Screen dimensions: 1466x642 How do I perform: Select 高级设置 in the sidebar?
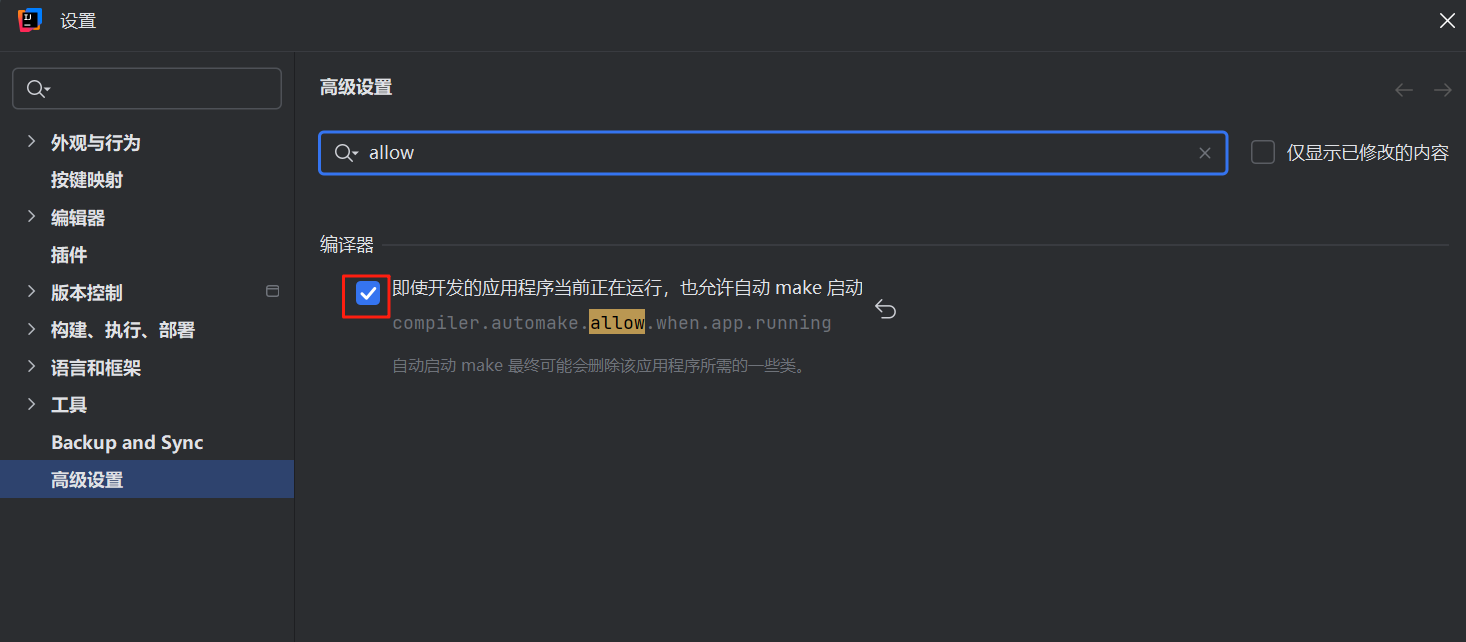pyautogui.click(x=87, y=480)
